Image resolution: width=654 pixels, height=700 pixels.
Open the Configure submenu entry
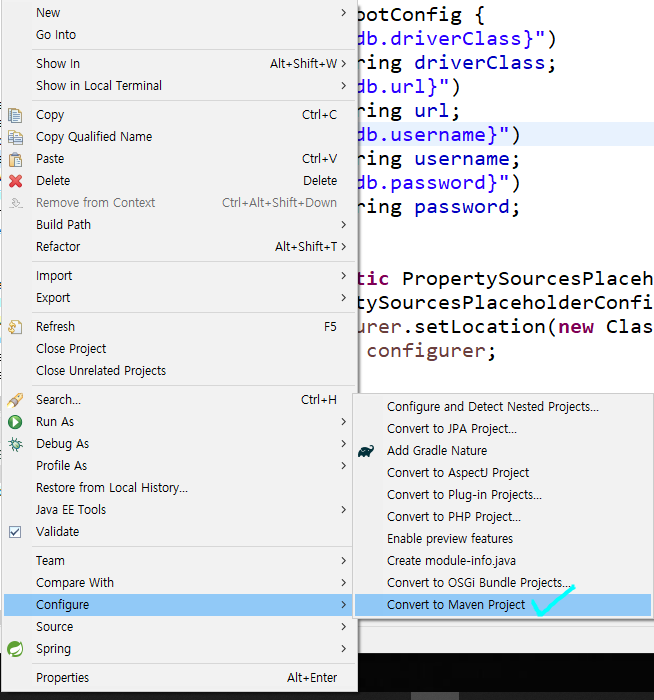pyautogui.click(x=179, y=605)
